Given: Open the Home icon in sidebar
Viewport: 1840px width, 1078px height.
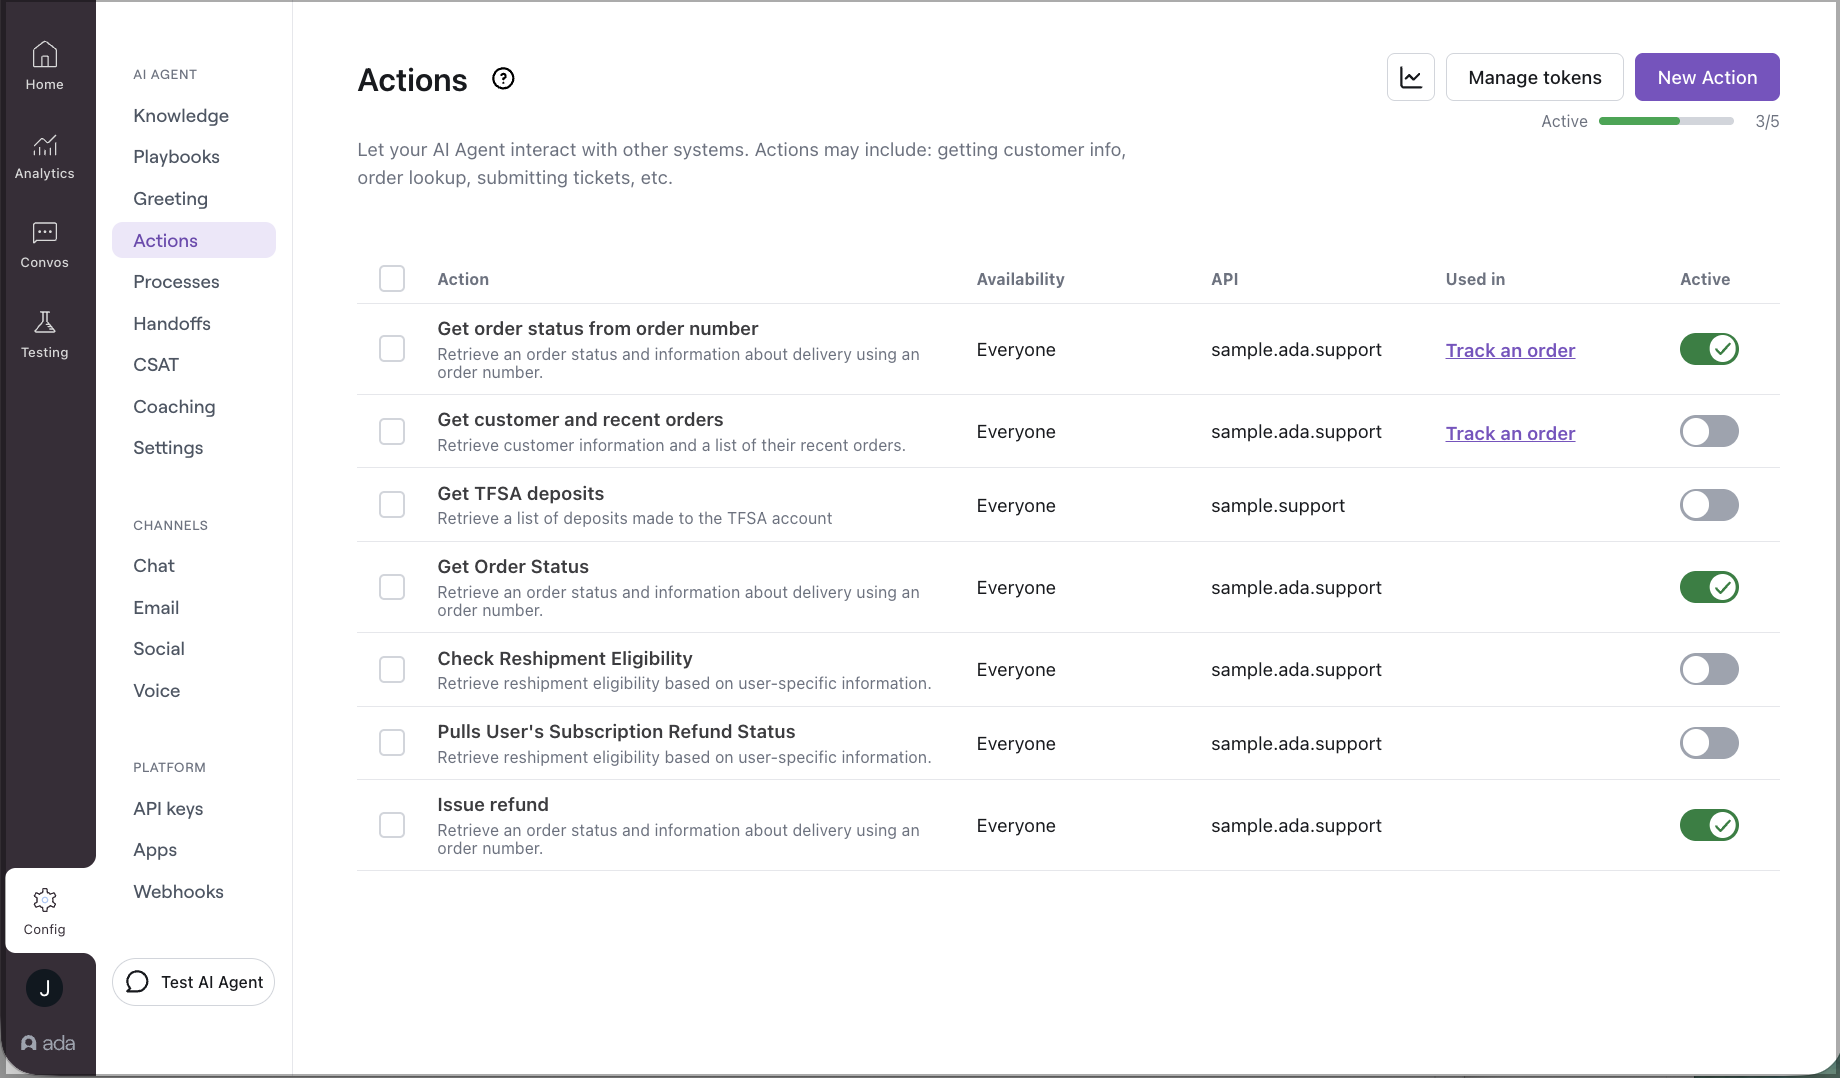Looking at the screenshot, I should coord(45,55).
